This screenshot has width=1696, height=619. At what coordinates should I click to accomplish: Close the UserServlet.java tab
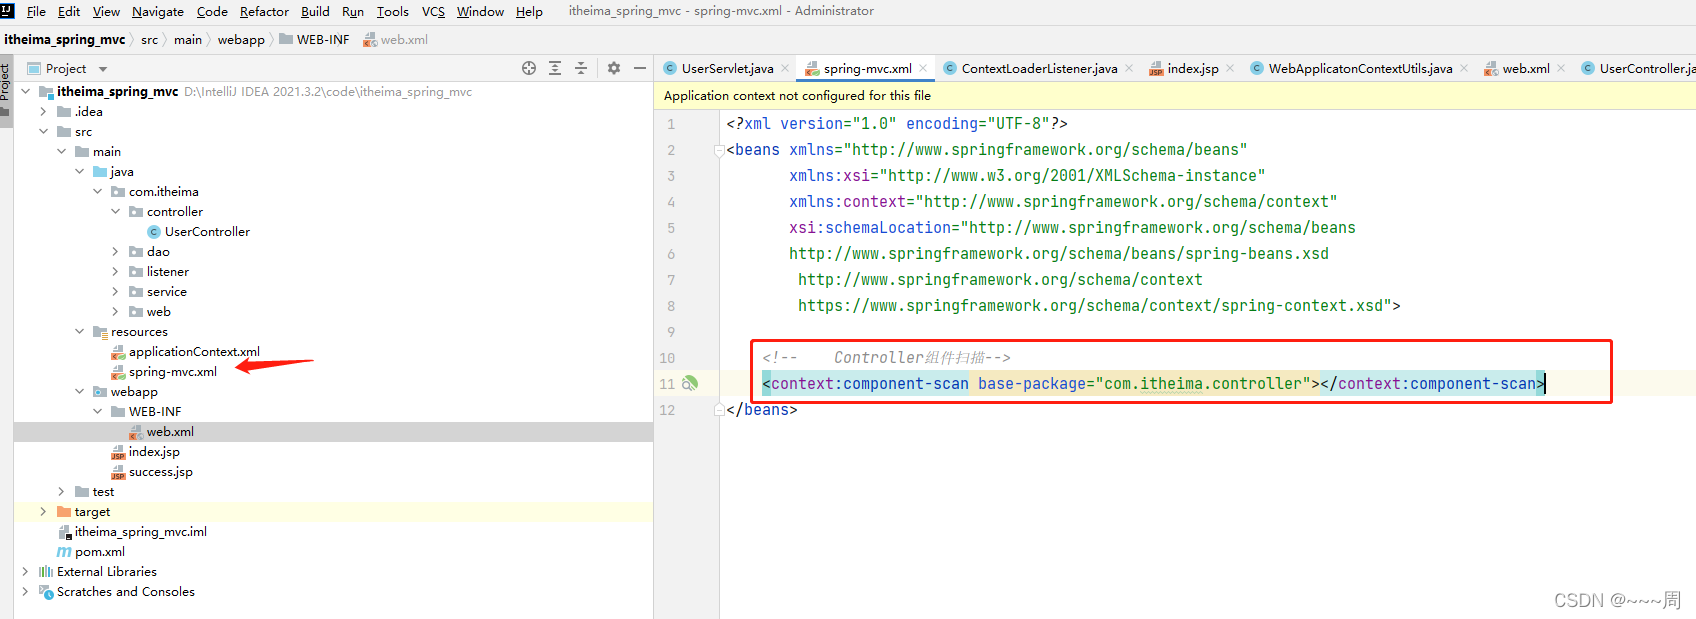pos(785,68)
